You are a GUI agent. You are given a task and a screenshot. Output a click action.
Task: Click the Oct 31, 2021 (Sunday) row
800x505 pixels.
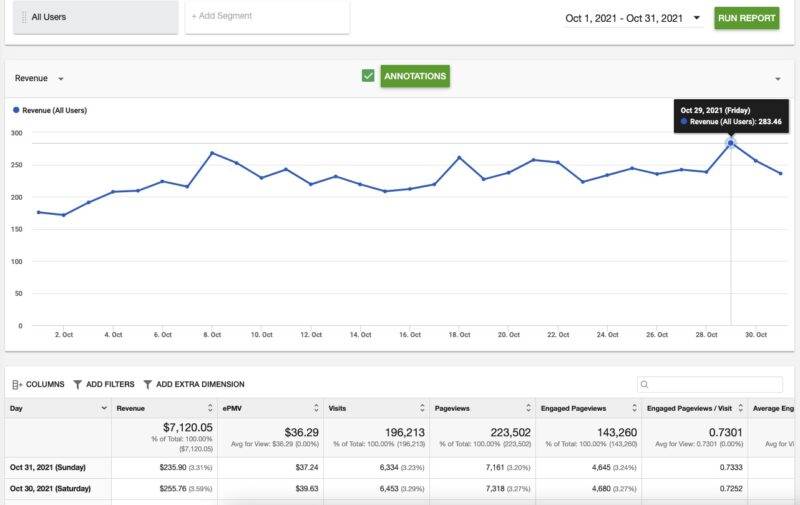(x=399, y=467)
